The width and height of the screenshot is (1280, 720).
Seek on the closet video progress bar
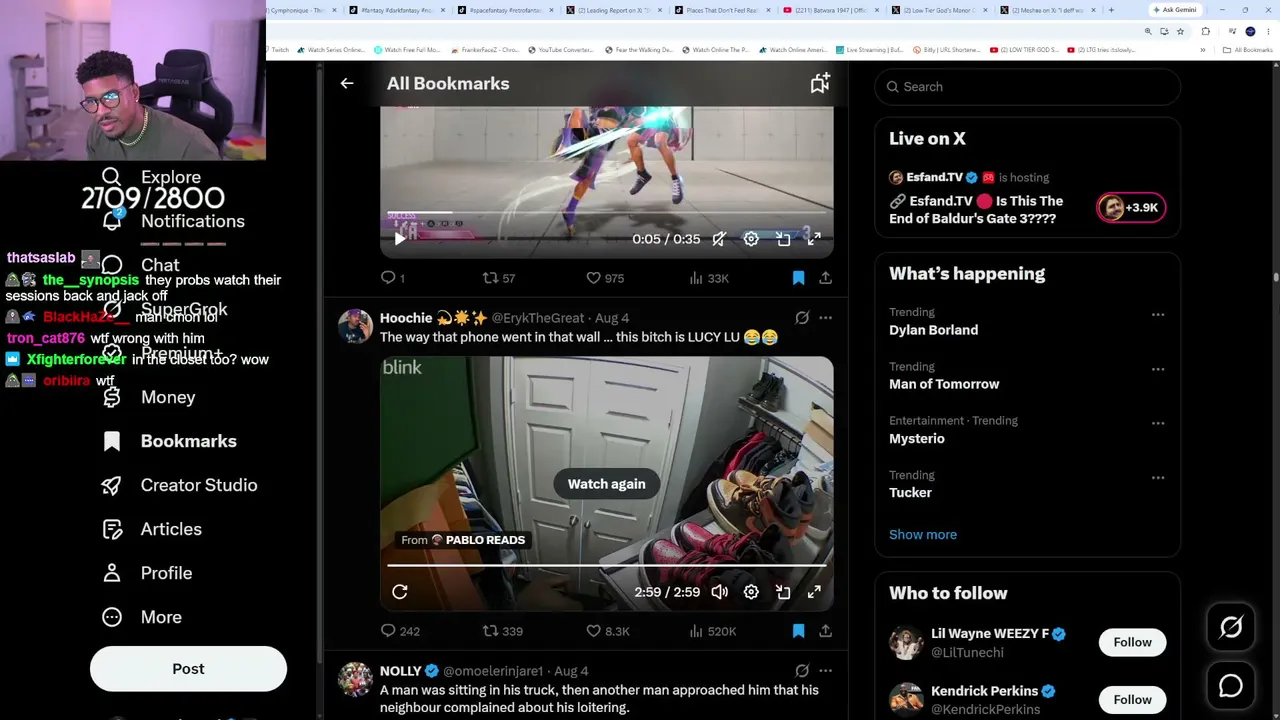point(606,566)
